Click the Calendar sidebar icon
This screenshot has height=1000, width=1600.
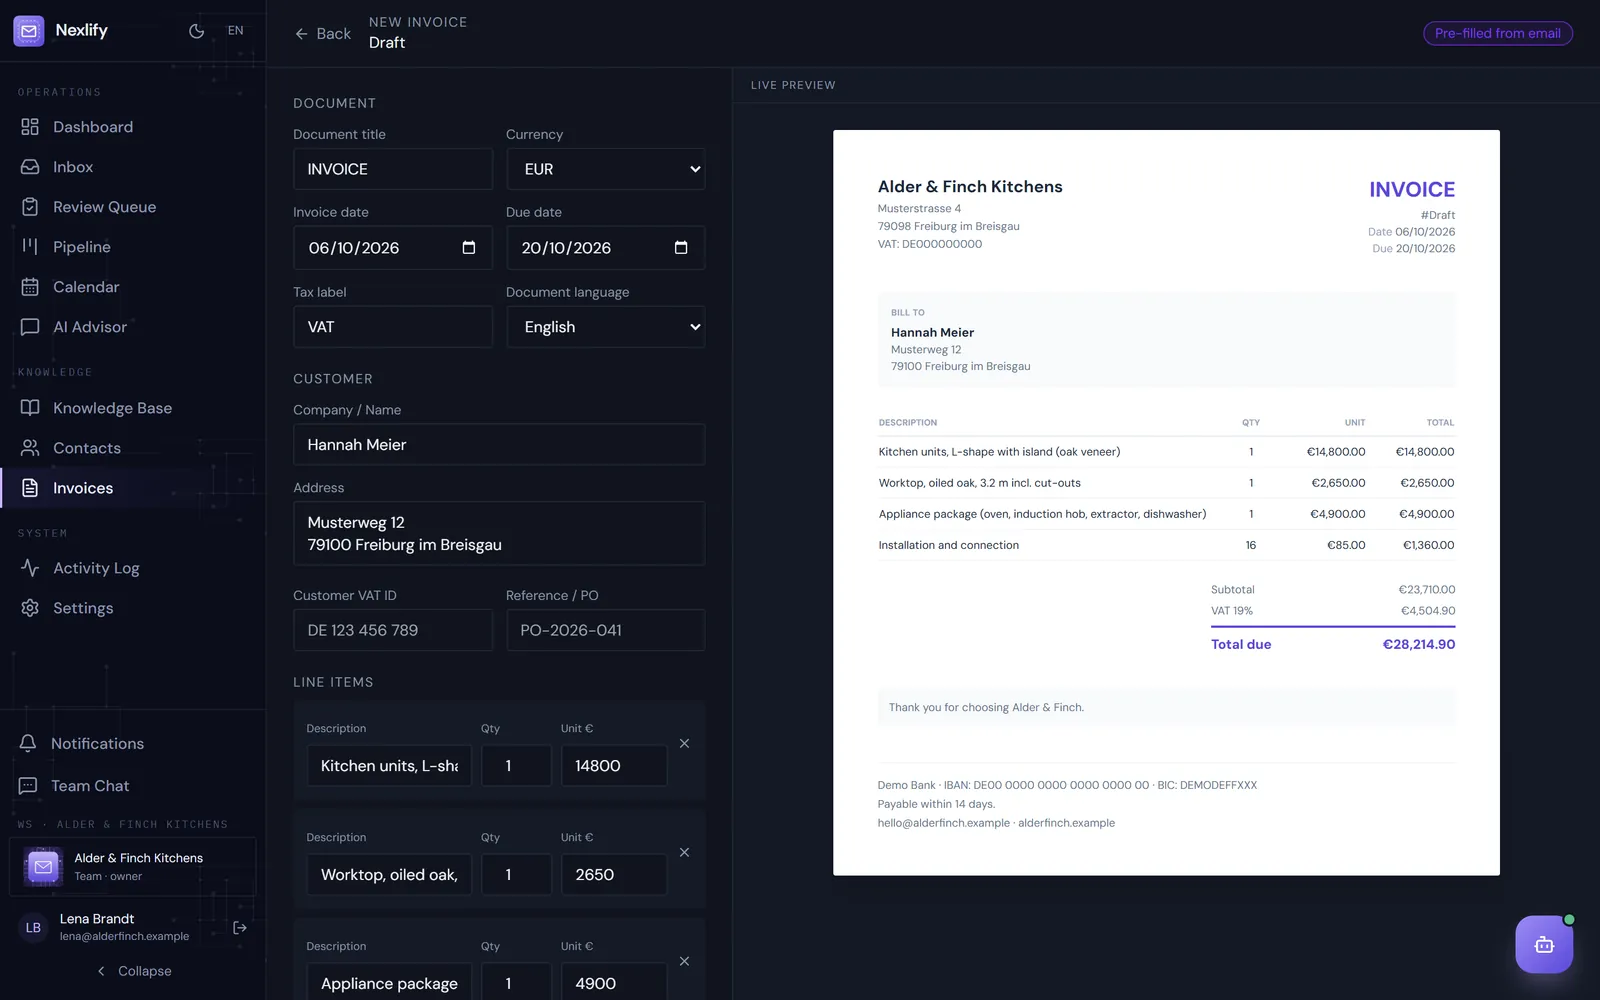pos(30,287)
